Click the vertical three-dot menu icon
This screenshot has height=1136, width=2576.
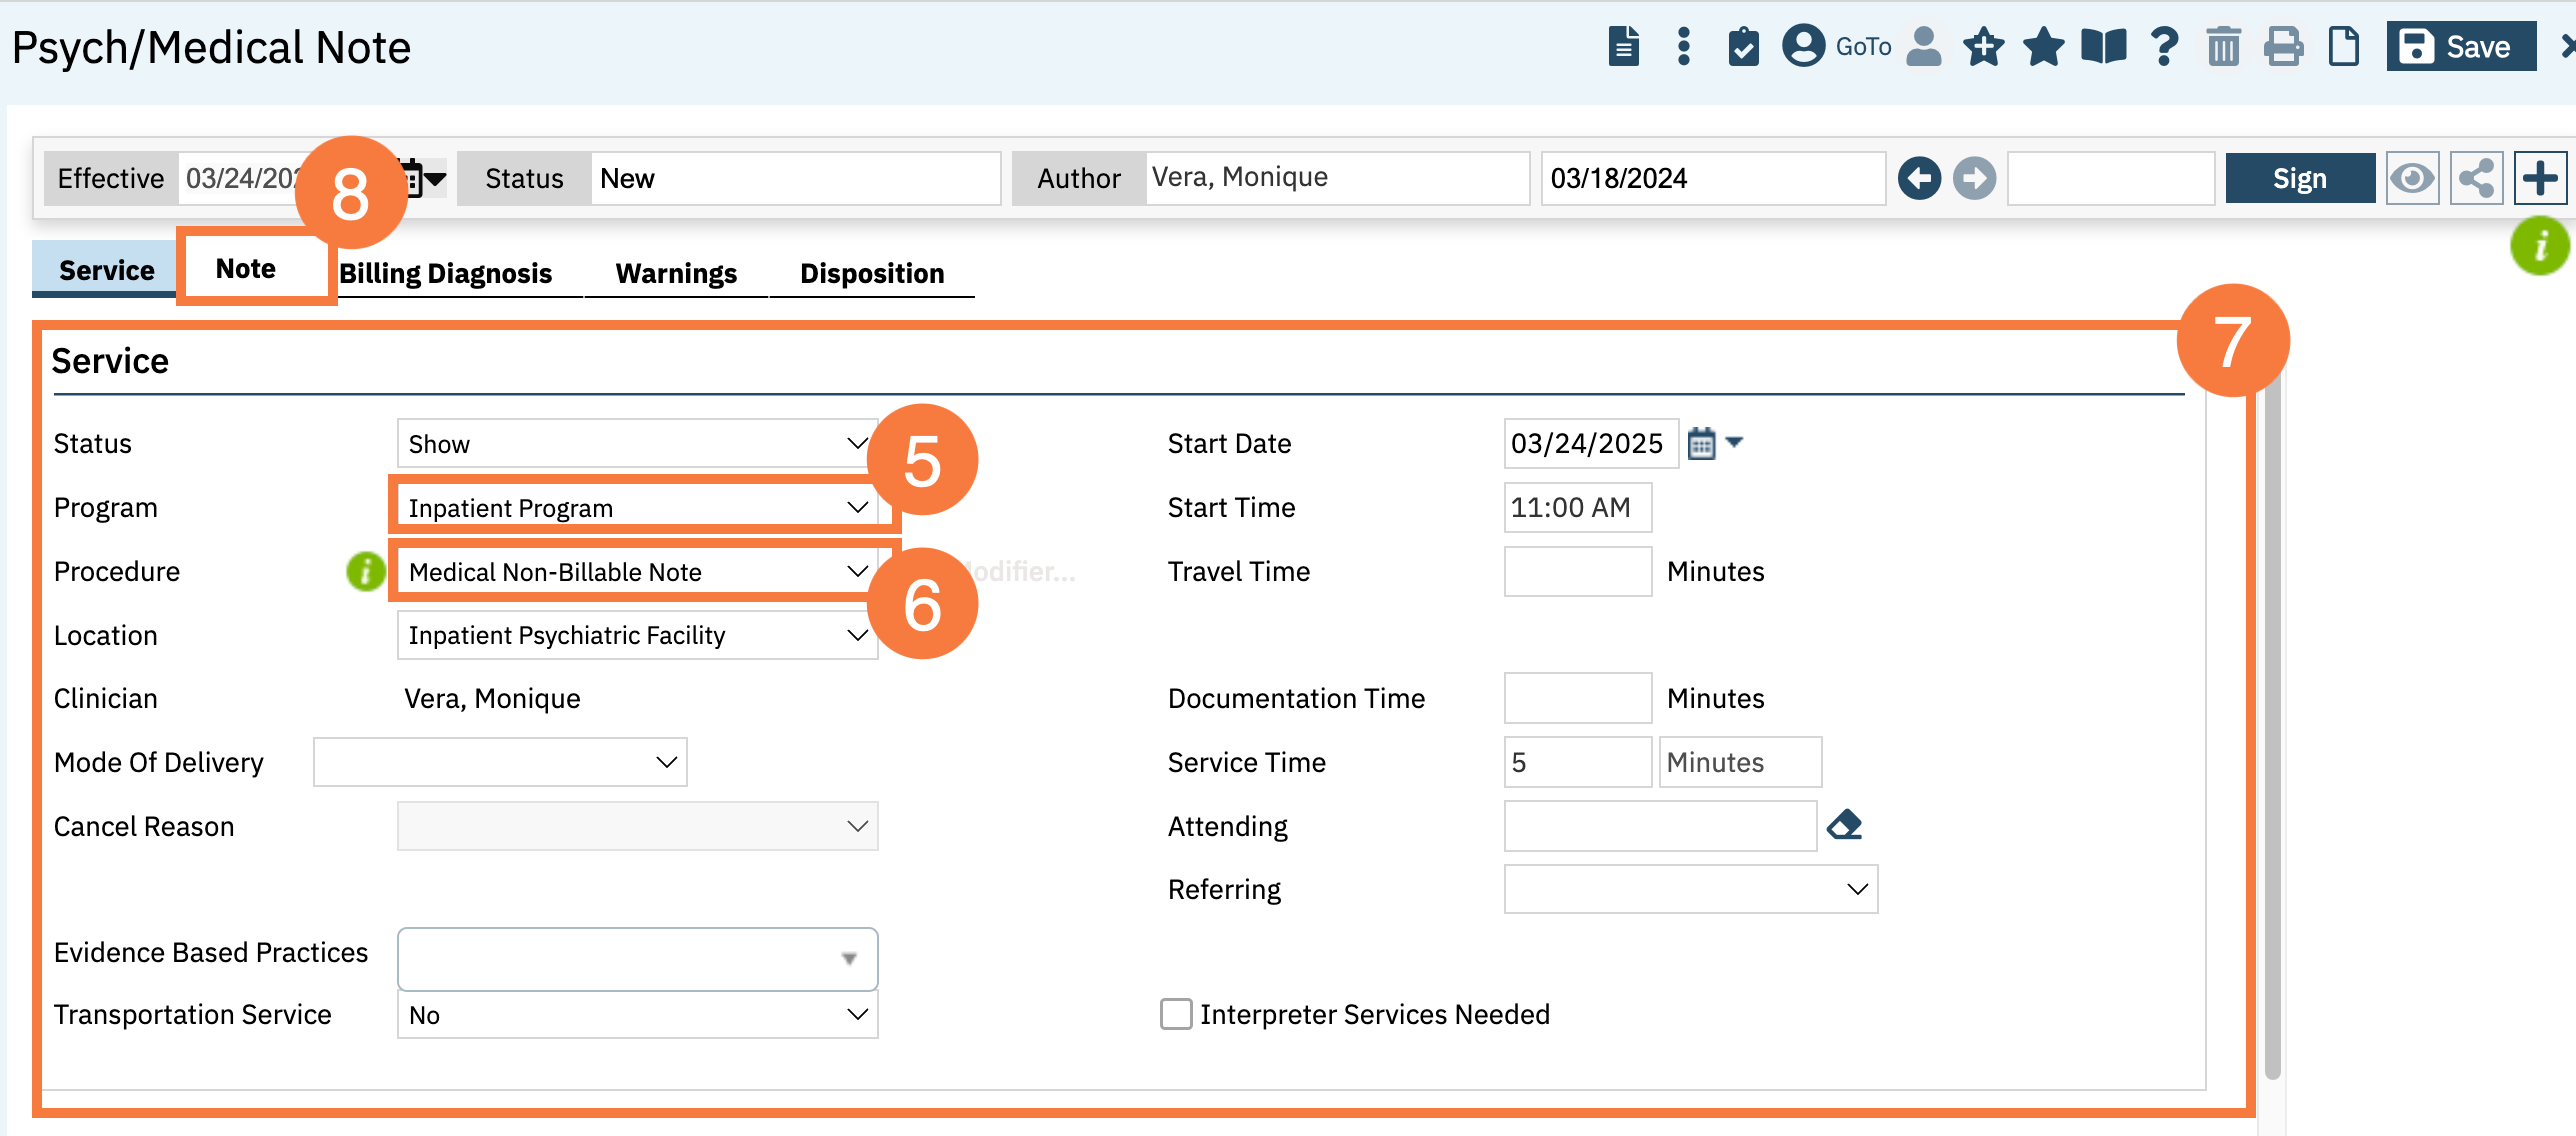pyautogui.click(x=1684, y=47)
